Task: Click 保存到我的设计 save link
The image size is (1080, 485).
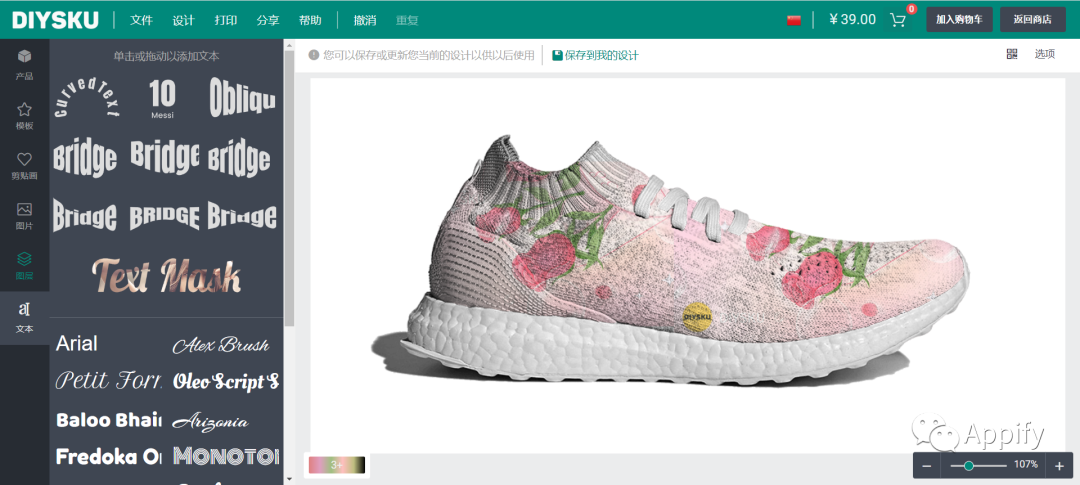Action: (x=596, y=55)
